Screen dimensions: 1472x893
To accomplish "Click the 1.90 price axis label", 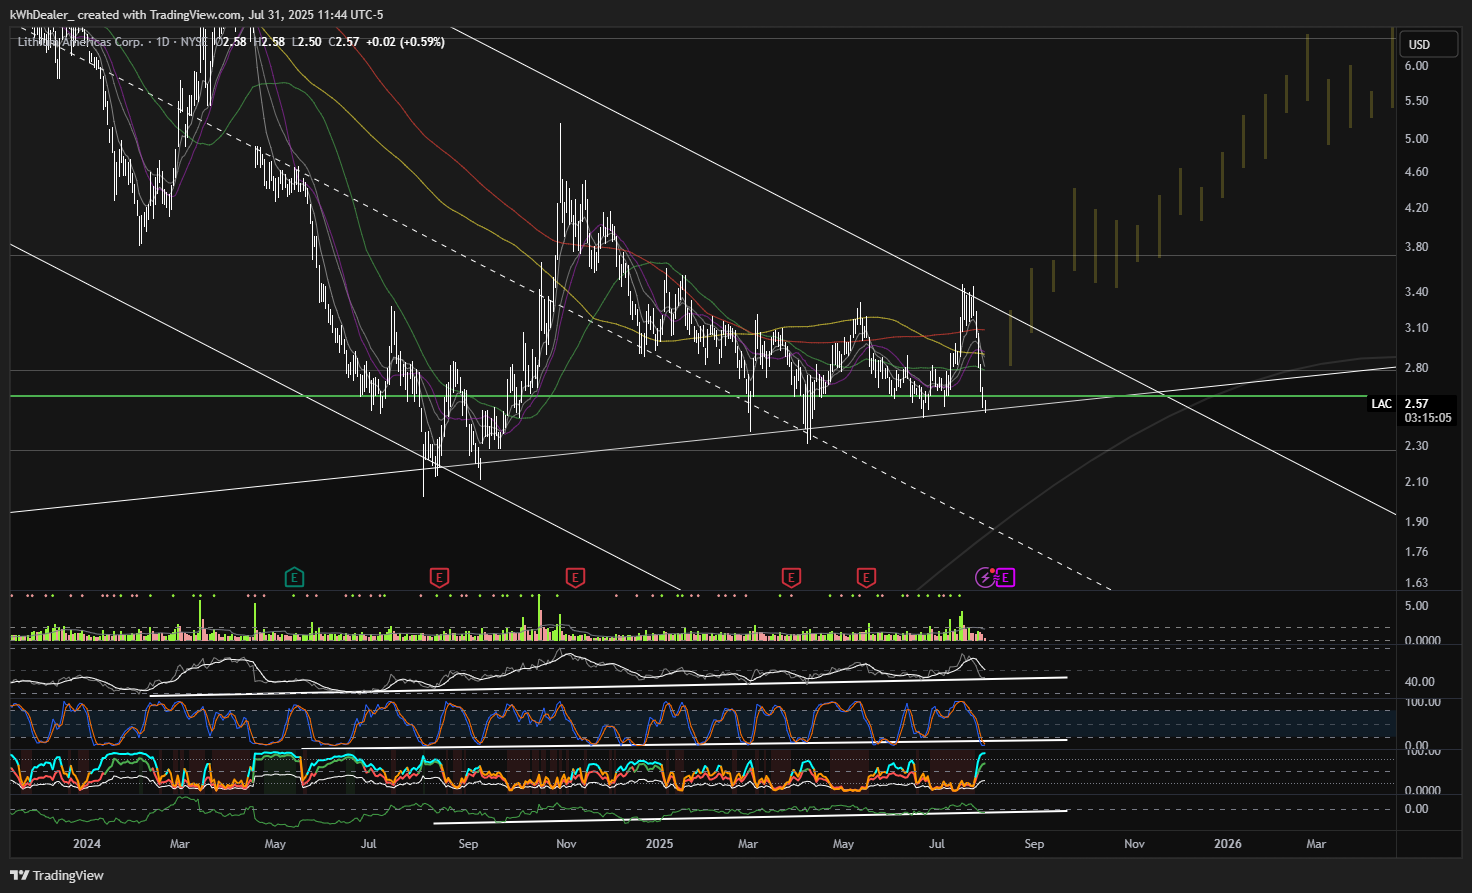I will 1416,522.
